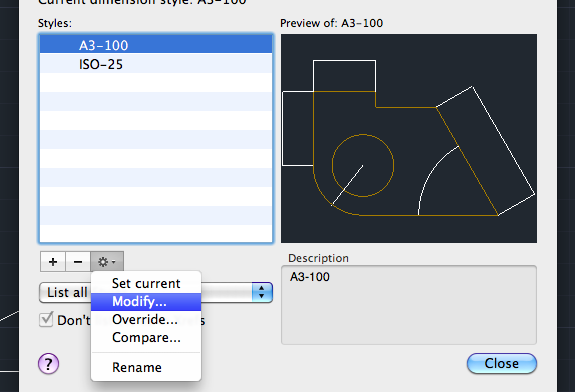Open the List all styles dropdown
The image size is (575, 392).
[156, 293]
